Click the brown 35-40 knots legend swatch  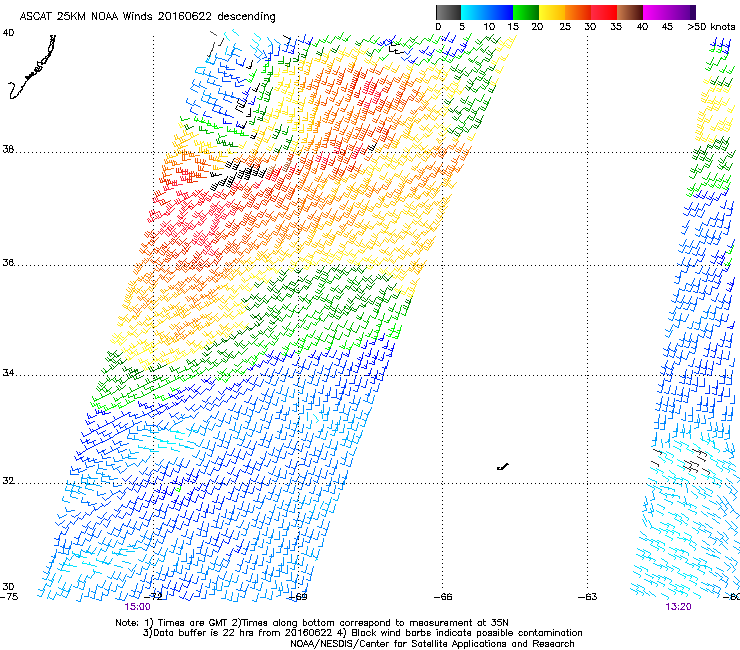[630, 12]
